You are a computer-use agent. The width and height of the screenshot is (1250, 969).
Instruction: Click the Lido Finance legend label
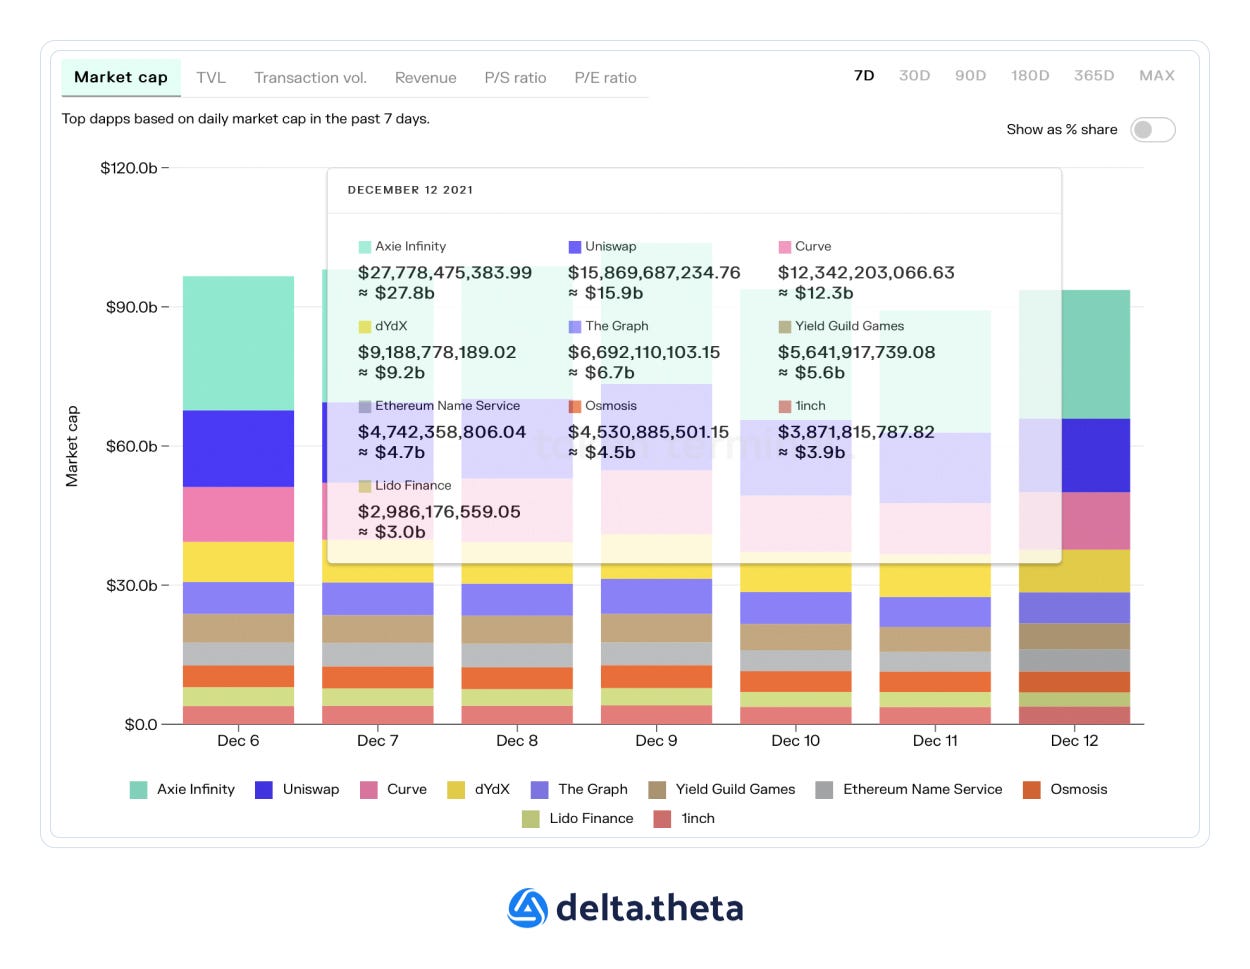(591, 818)
